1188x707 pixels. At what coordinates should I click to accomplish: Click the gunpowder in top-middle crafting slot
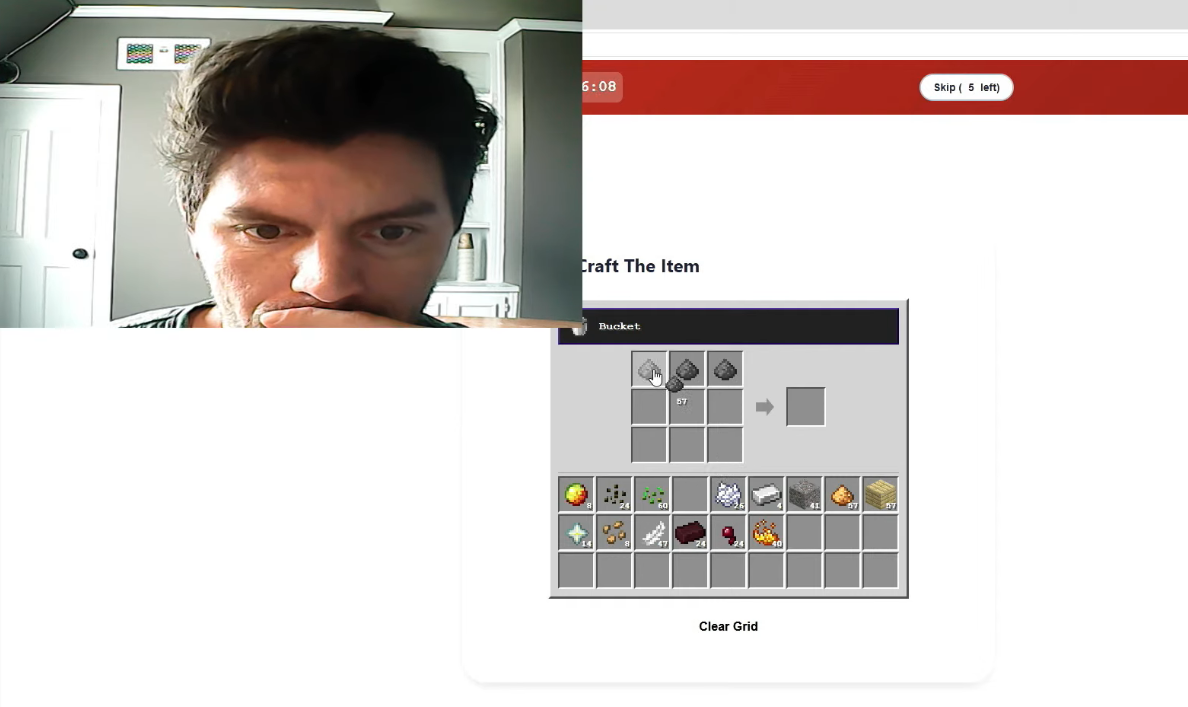[x=687, y=370]
